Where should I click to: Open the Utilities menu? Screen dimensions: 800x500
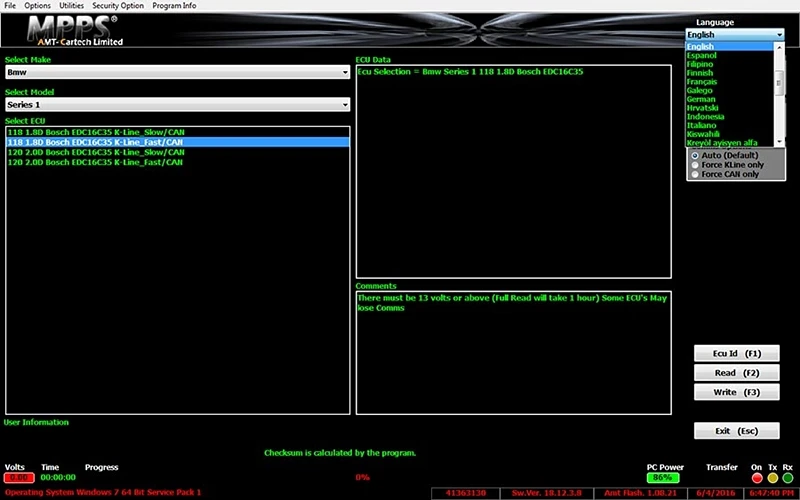(71, 6)
